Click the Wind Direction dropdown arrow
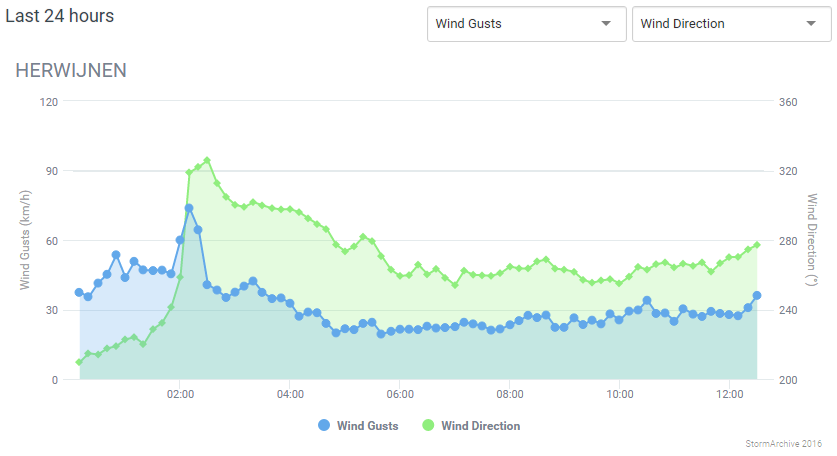837x456 pixels. tap(811, 23)
